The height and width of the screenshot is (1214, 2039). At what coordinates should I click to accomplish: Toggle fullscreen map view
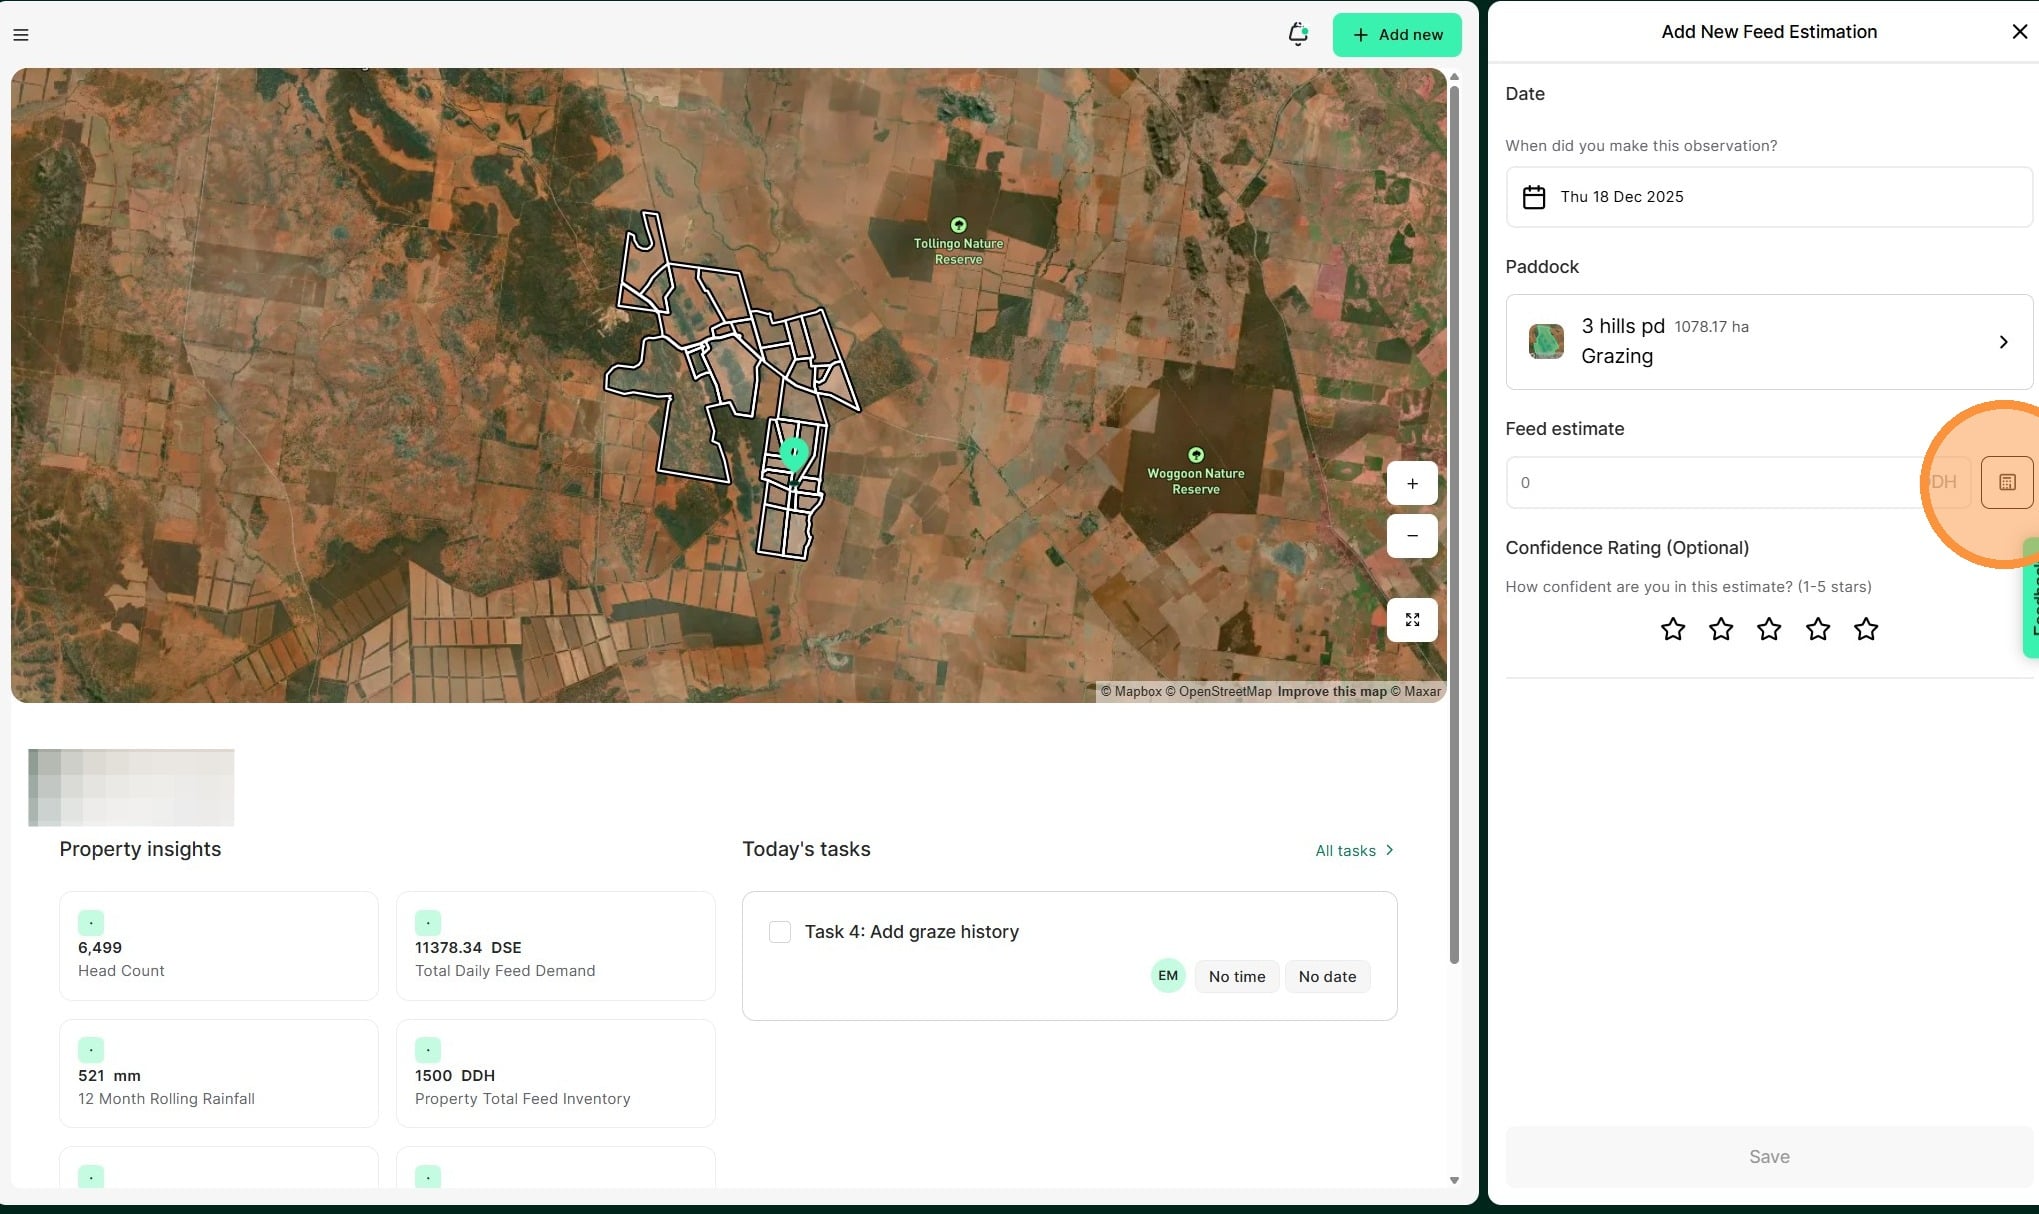[1412, 620]
